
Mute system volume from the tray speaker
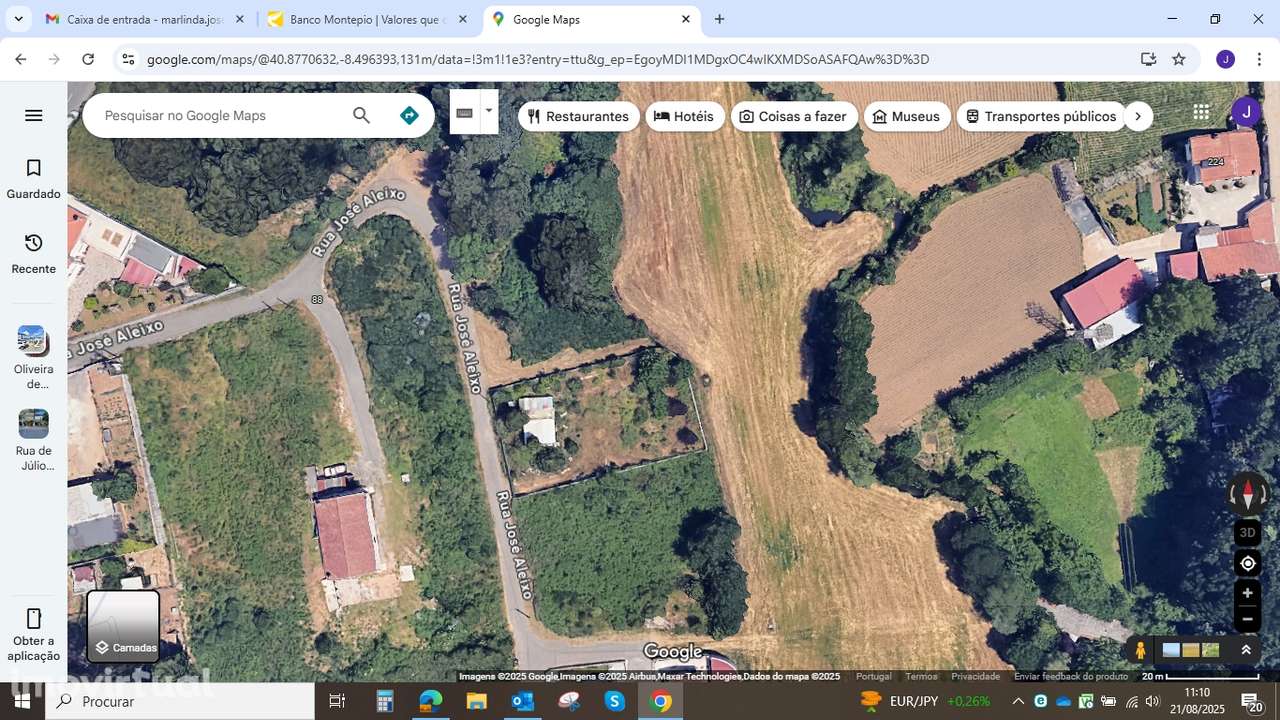coord(1152,701)
